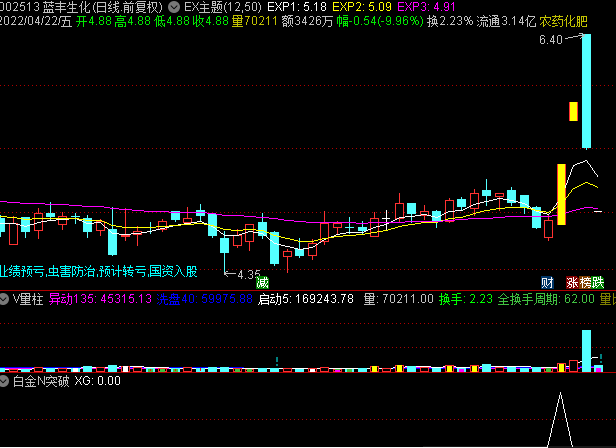Click the EXP2: 5.09 value

click(362, 7)
